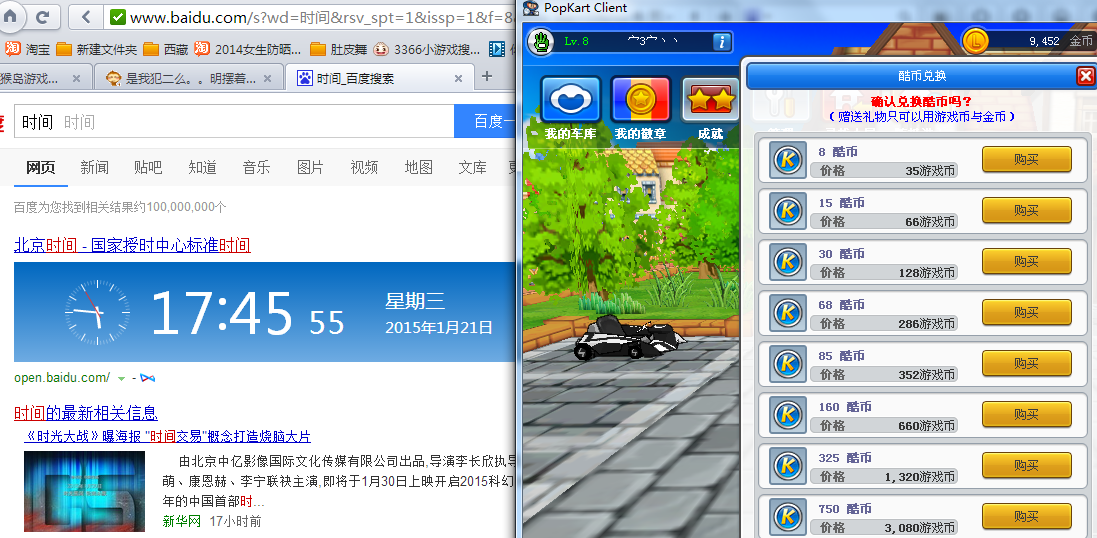The width and height of the screenshot is (1097, 538).
Task: Buy the 15 酷币 package
Action: (1026, 211)
